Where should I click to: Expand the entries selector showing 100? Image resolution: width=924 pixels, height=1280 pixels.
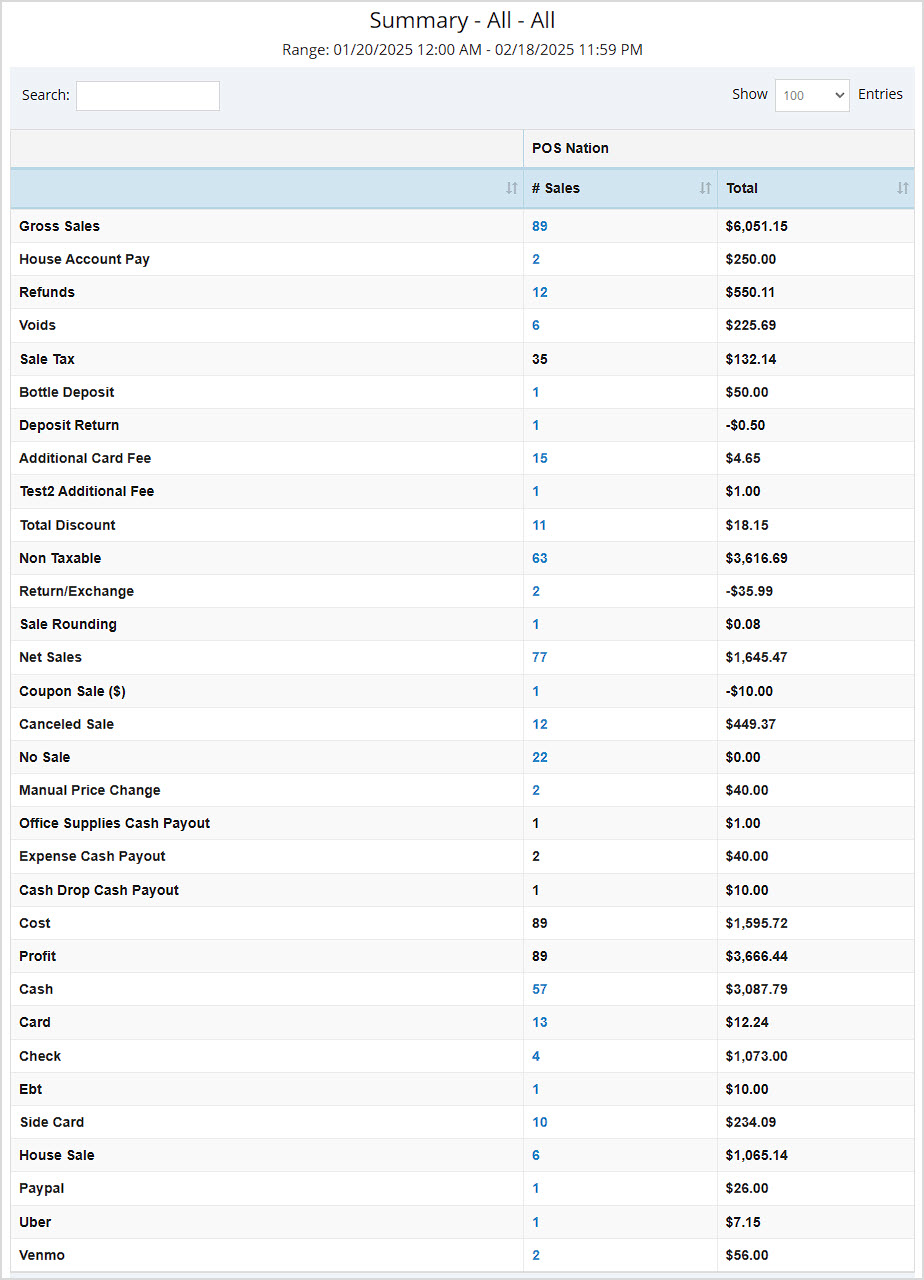pos(811,95)
